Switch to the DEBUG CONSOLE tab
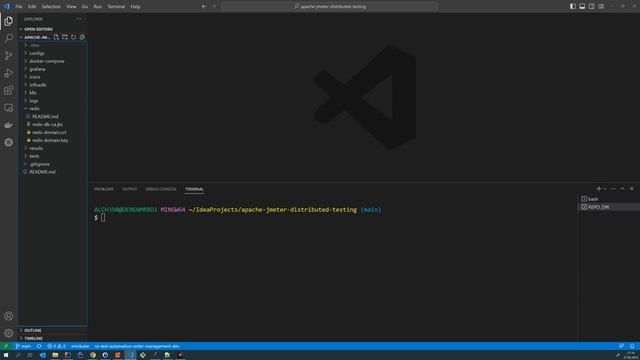The image size is (640, 360). tap(161, 189)
